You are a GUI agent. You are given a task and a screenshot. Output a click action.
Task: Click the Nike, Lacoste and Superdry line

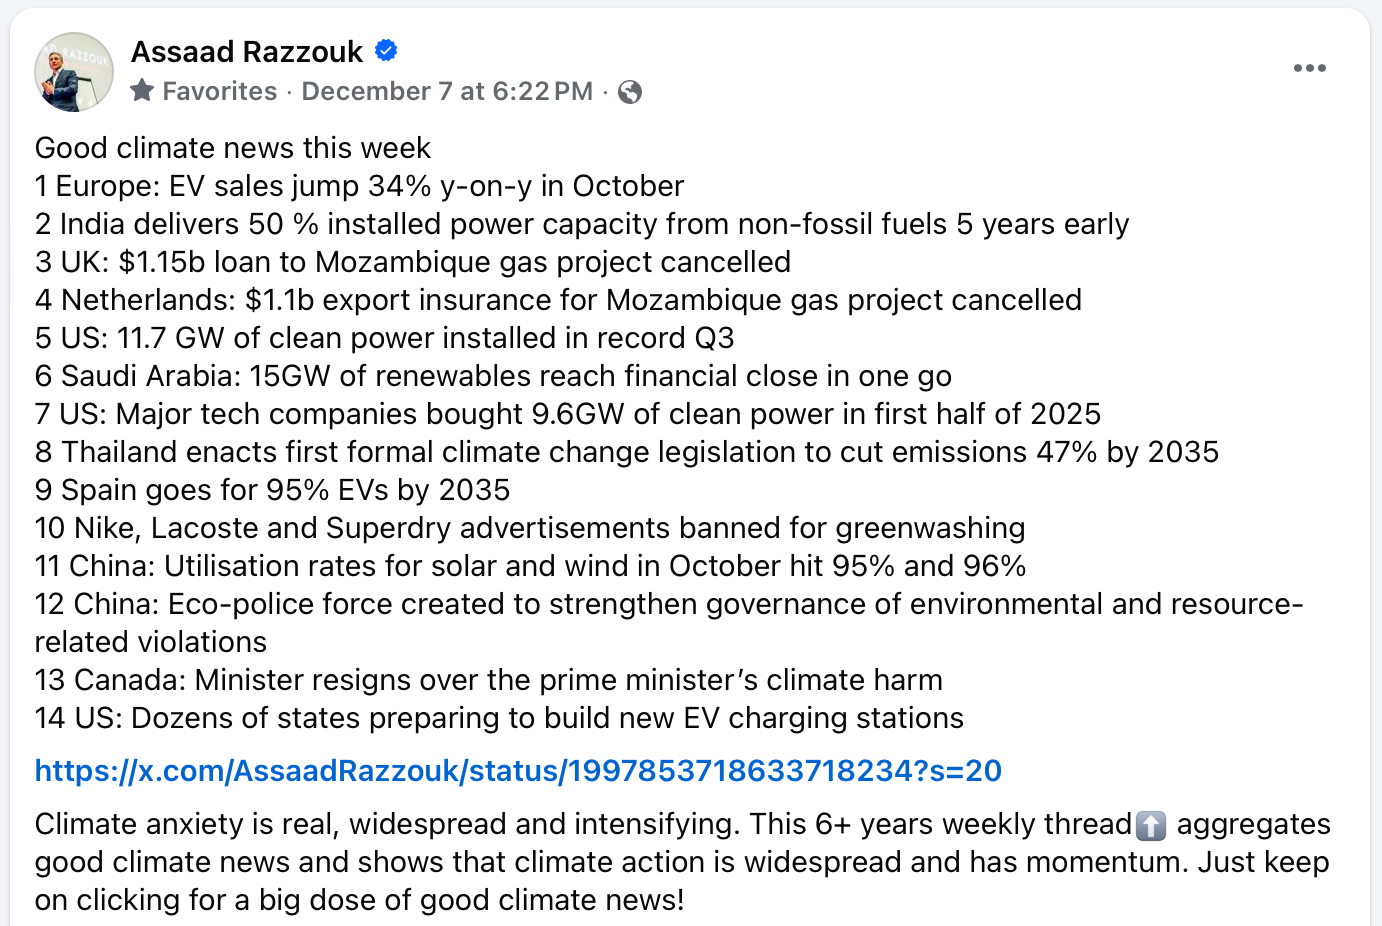(530, 528)
